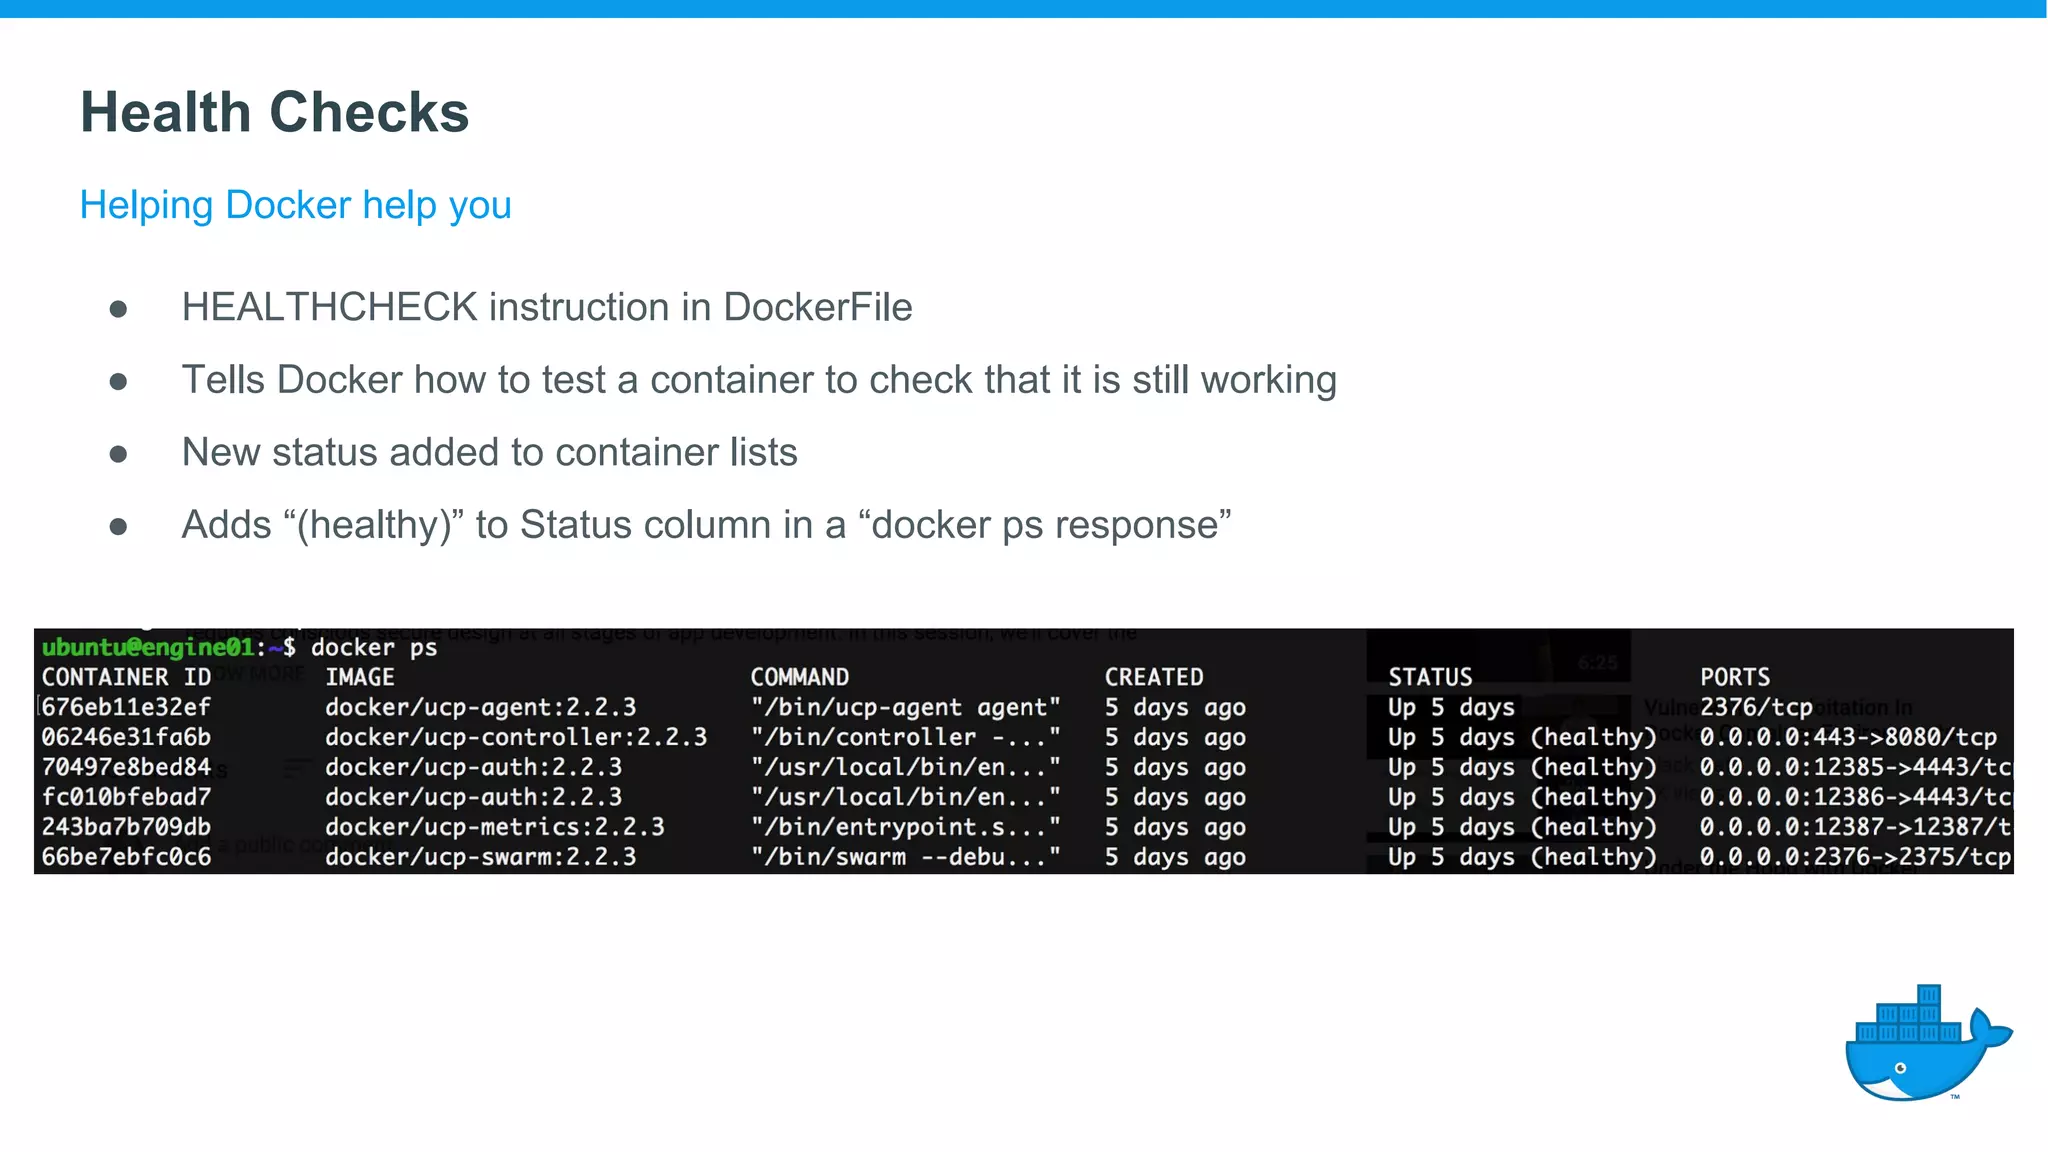Viewport: 2048px width, 1152px height.
Task: Click image docker/ucp-auth:2.2.3 in the 70497e8bed84 row
Action: click(x=474, y=767)
